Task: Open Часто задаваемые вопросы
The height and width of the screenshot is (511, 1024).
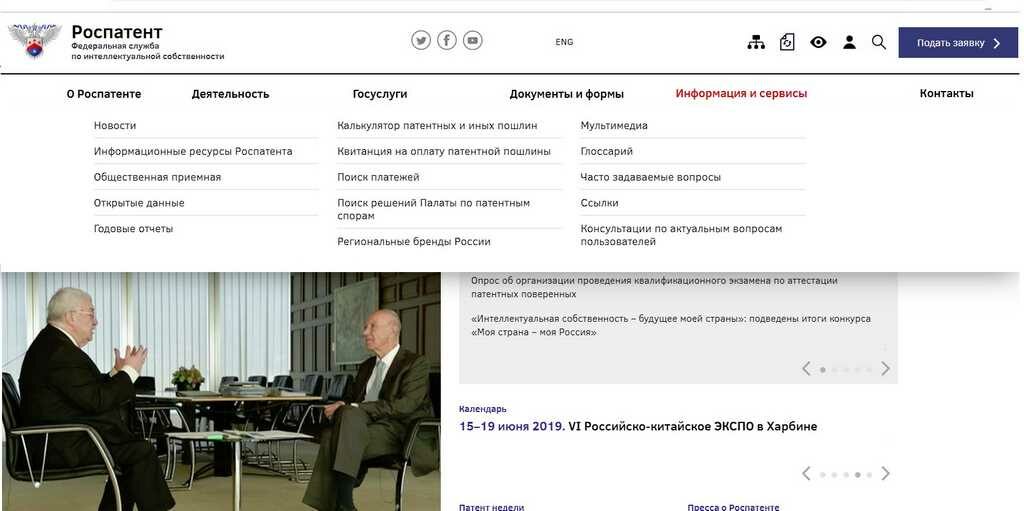Action: (x=651, y=177)
